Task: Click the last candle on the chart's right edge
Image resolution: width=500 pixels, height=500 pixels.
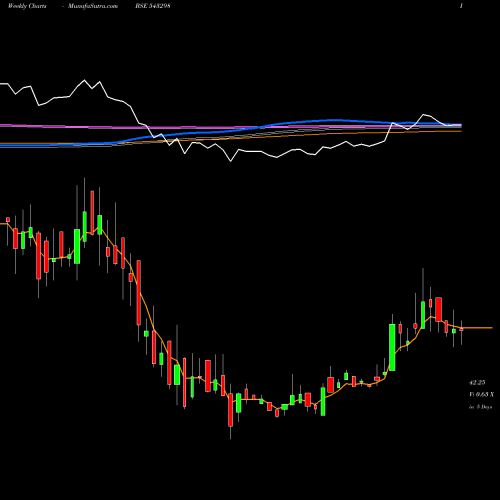Action: 462,329
